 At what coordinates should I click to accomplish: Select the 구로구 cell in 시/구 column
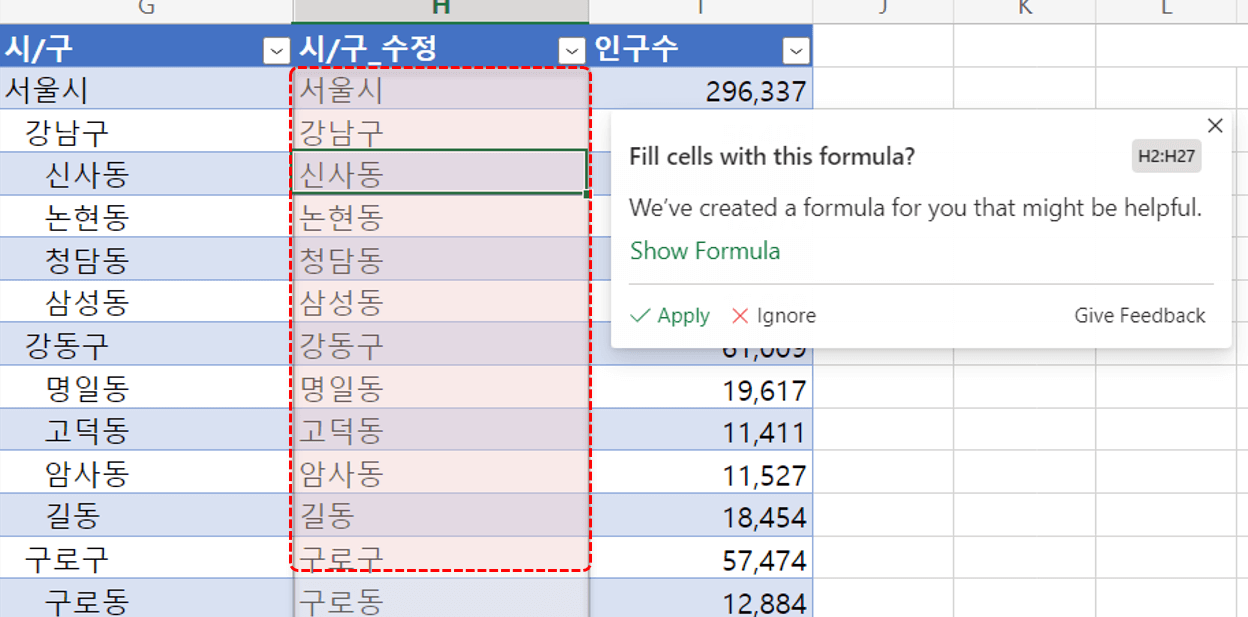146,558
